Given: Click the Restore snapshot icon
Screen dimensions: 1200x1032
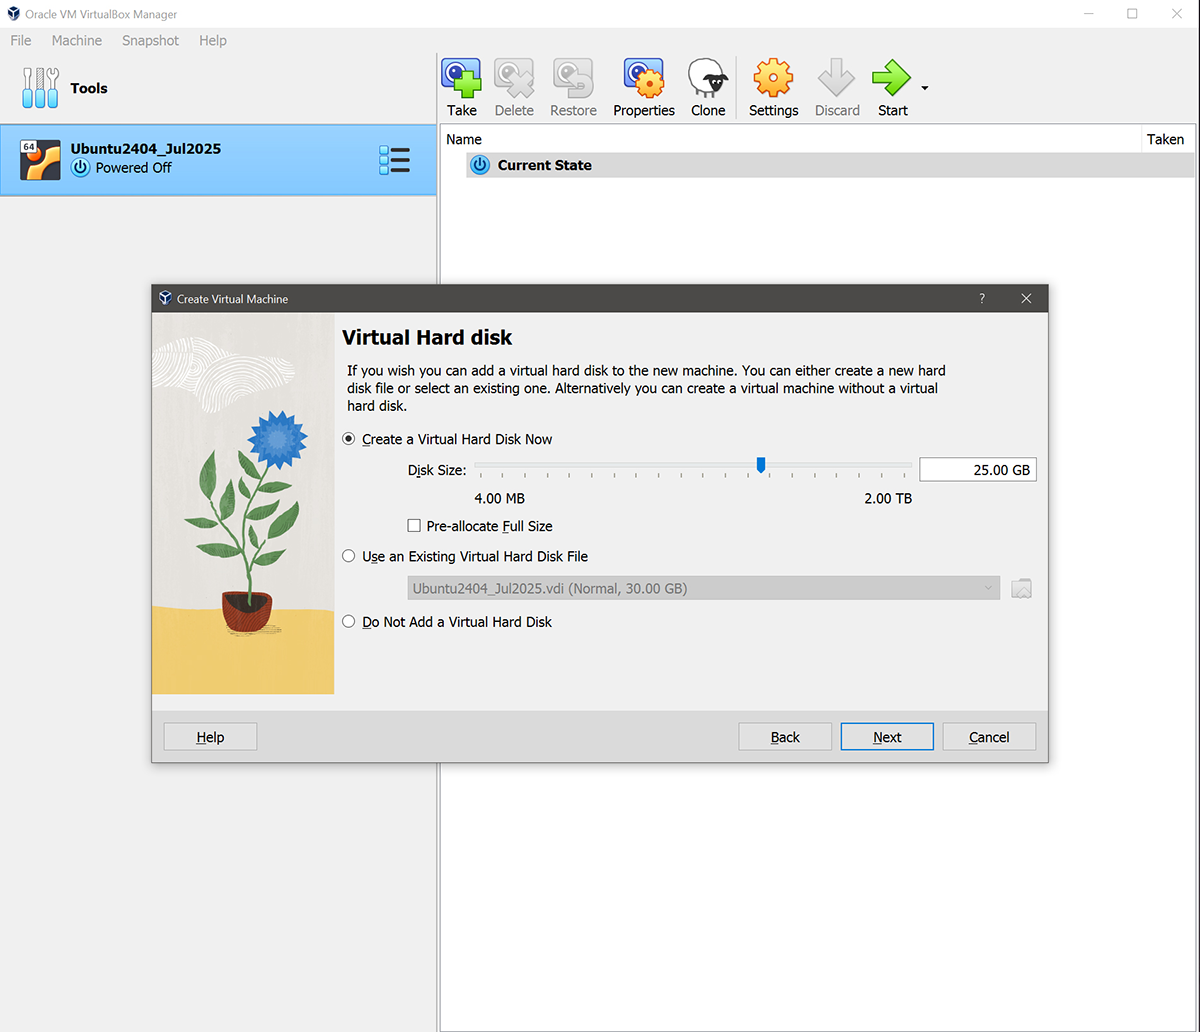Looking at the screenshot, I should 573,78.
